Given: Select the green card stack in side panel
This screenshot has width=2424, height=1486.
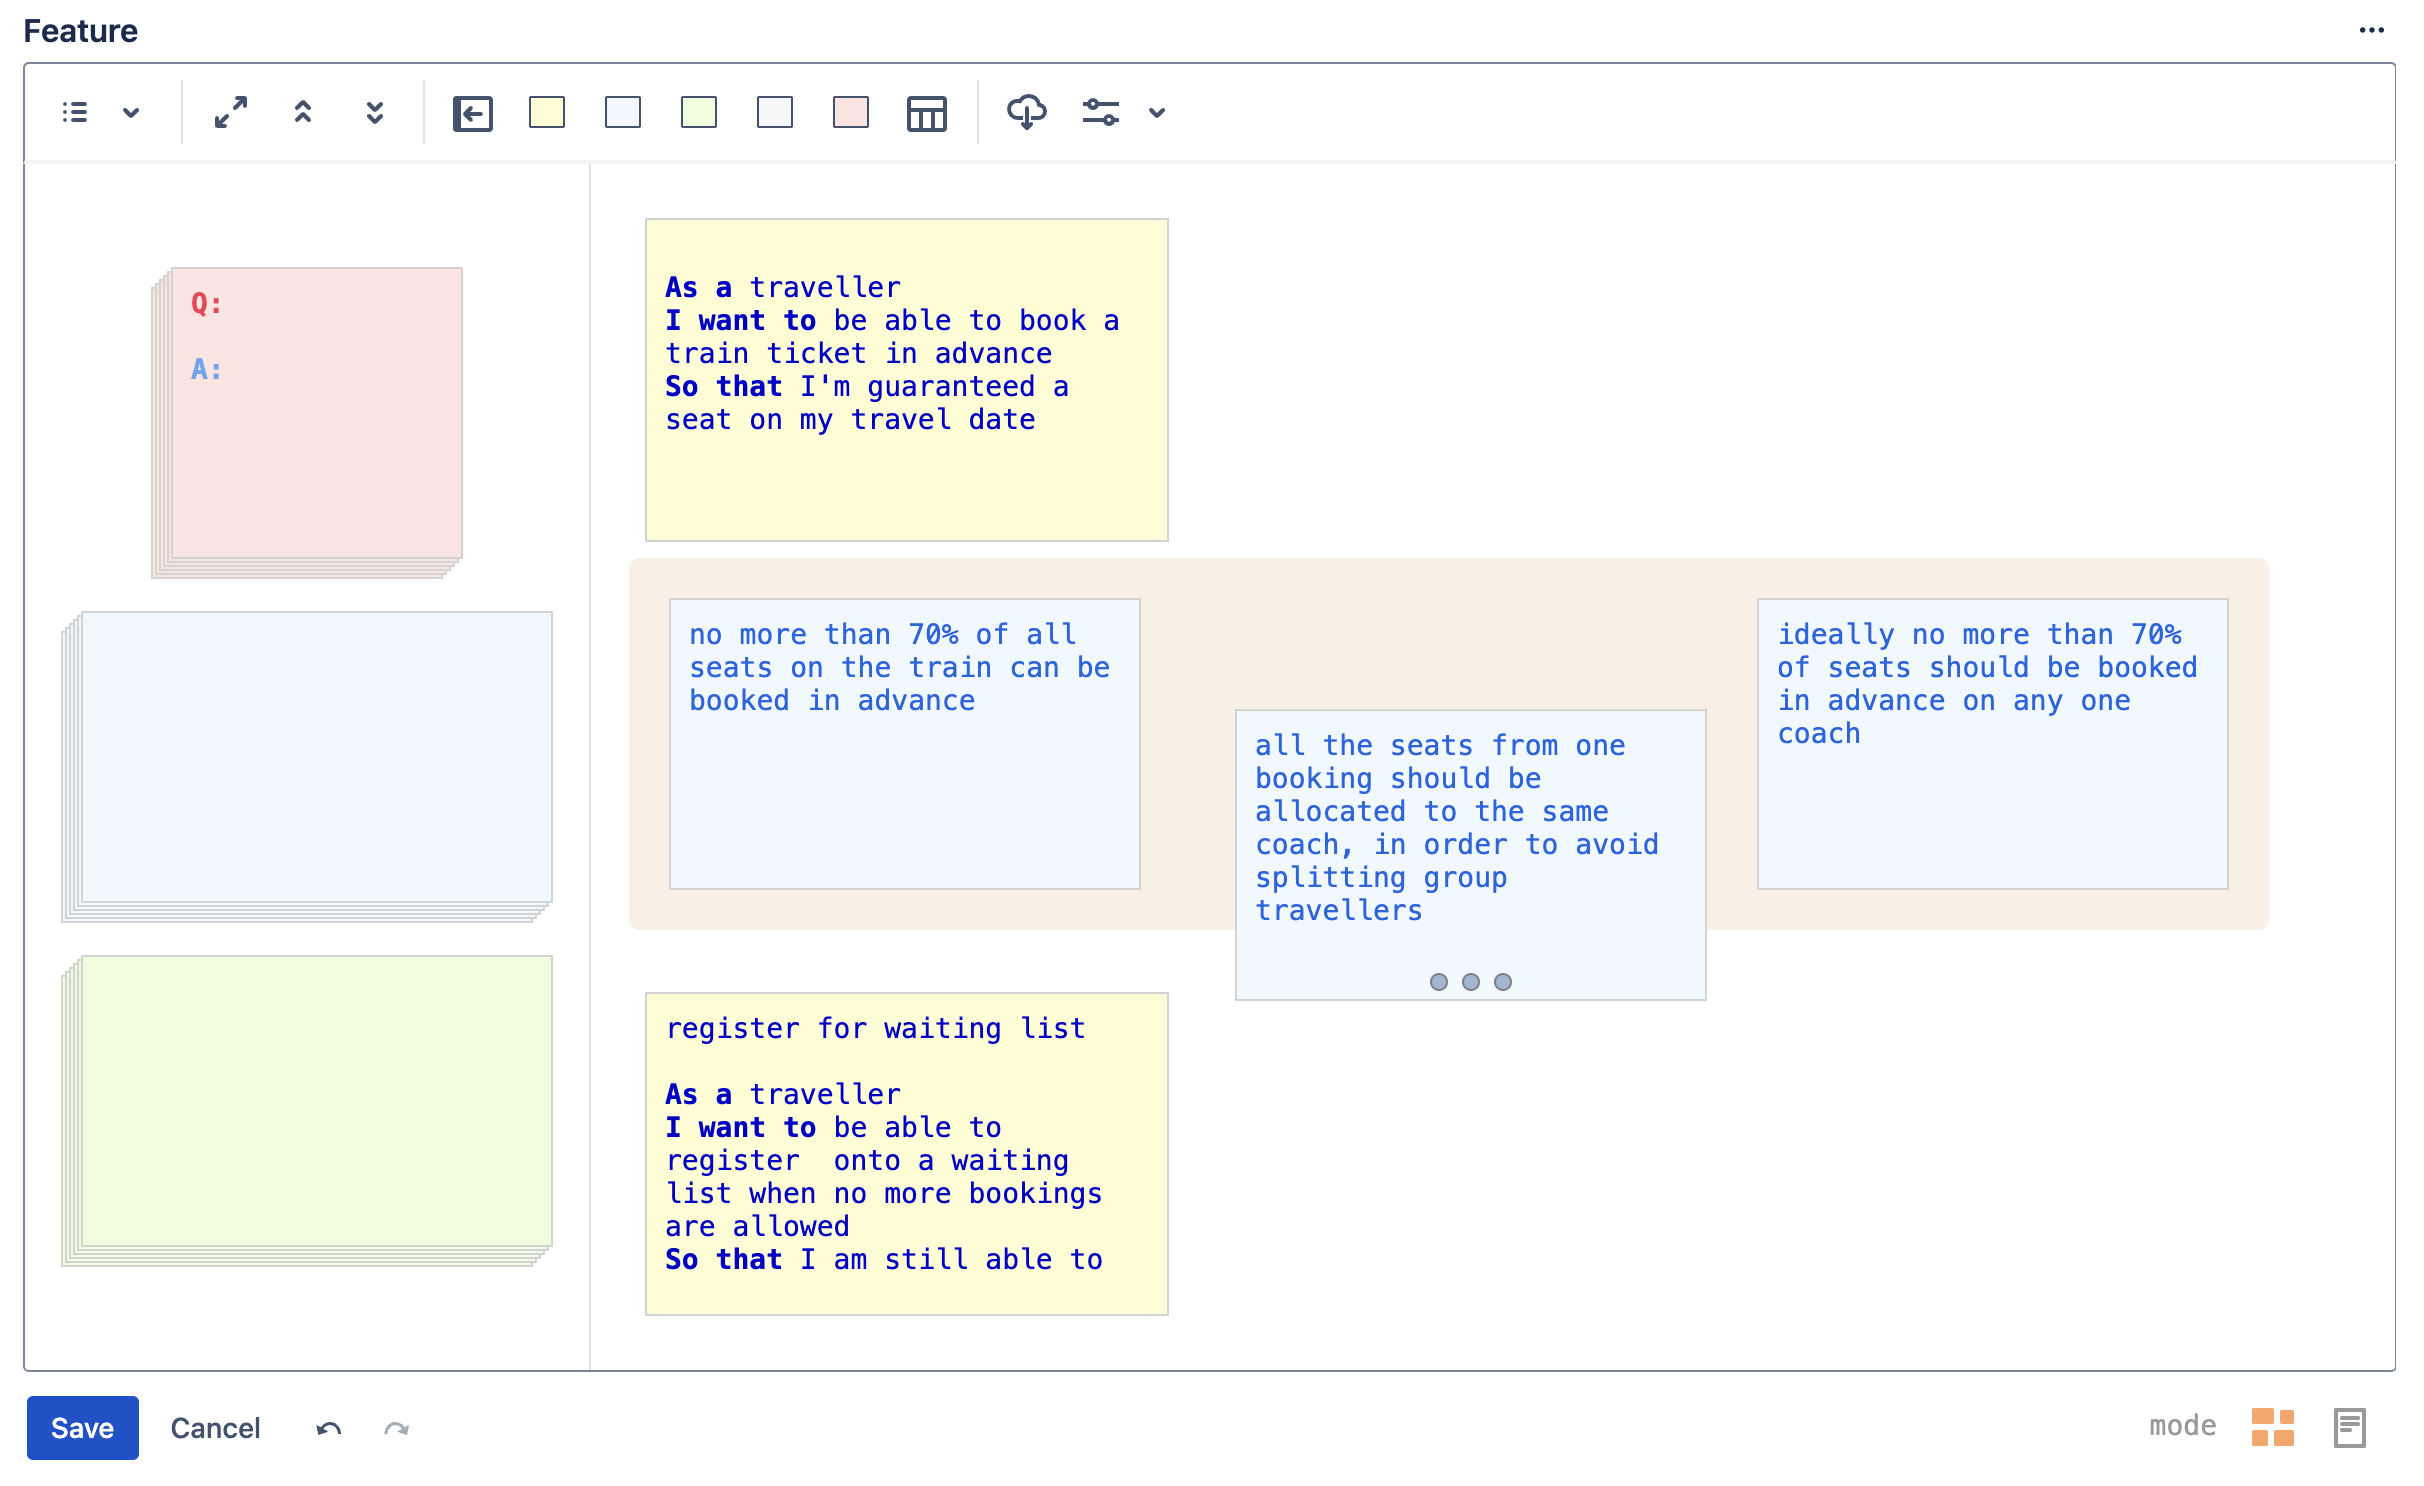Looking at the screenshot, I should [x=307, y=1110].
